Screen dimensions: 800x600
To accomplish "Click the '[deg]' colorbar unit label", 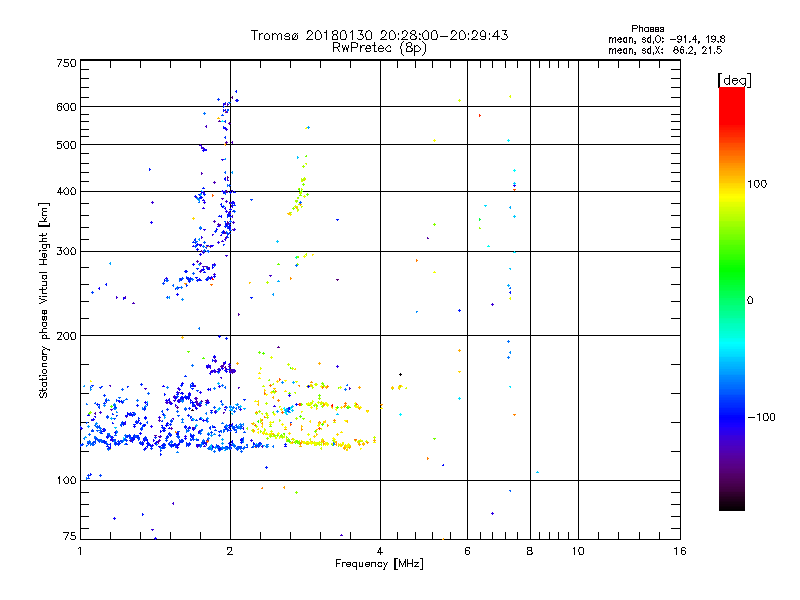I will pos(734,80).
